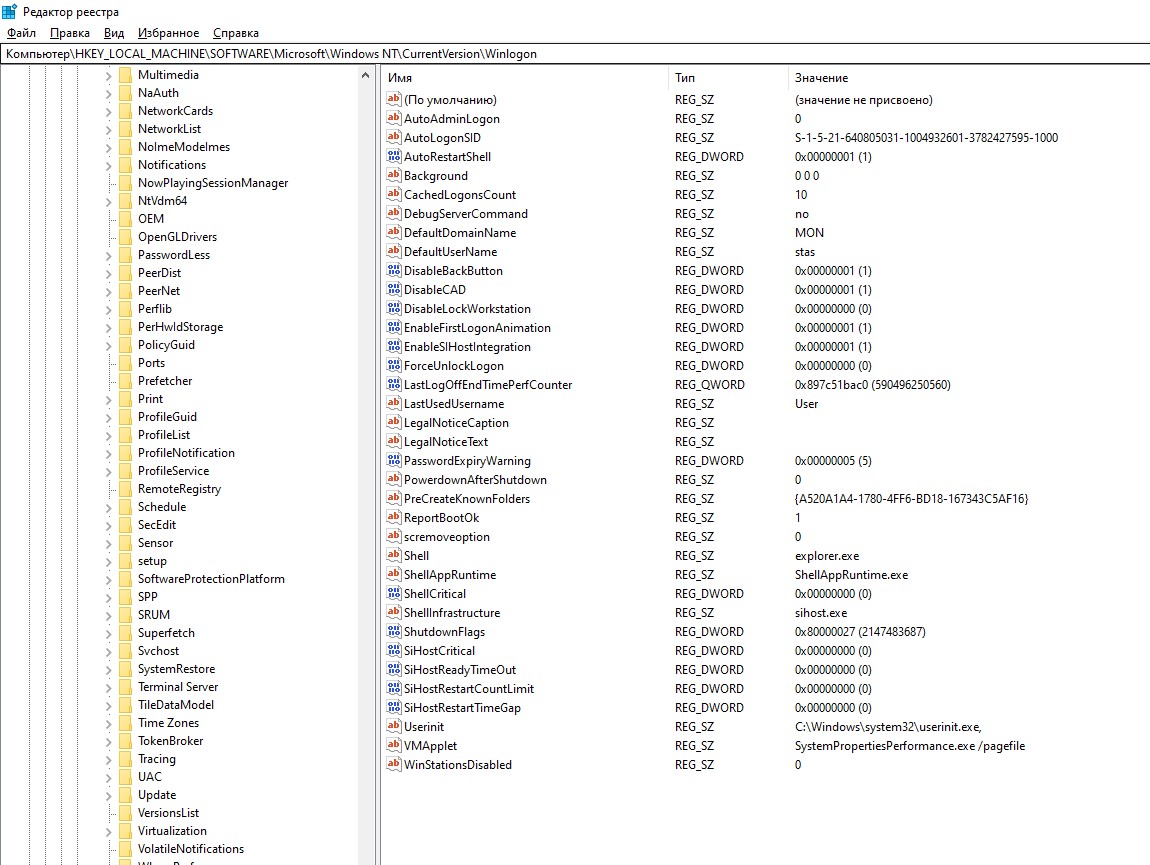1150x865 pixels.
Task: Click the LastLogOffEndTimePerfCounter QWORD icon
Action: pyautogui.click(x=394, y=384)
